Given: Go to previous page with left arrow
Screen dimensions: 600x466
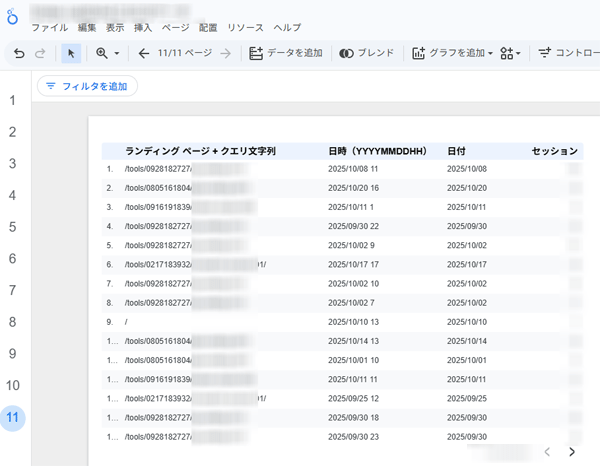Looking at the screenshot, I should pyautogui.click(x=144, y=54).
